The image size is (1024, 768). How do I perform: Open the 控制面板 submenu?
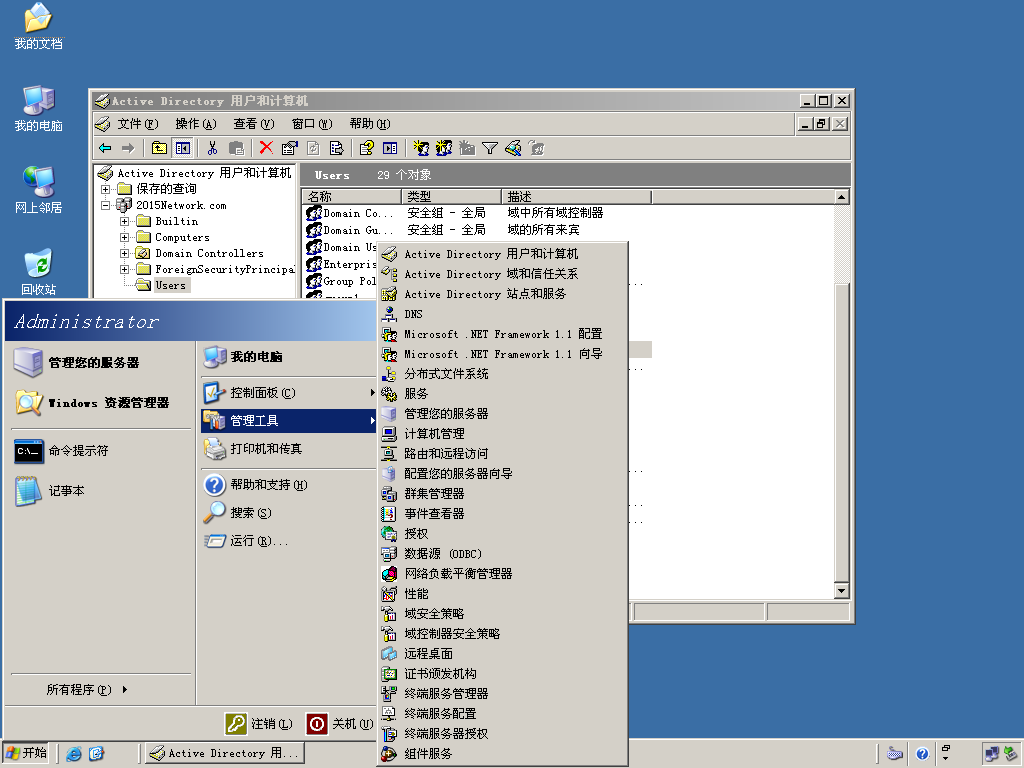pyautogui.click(x=289, y=392)
